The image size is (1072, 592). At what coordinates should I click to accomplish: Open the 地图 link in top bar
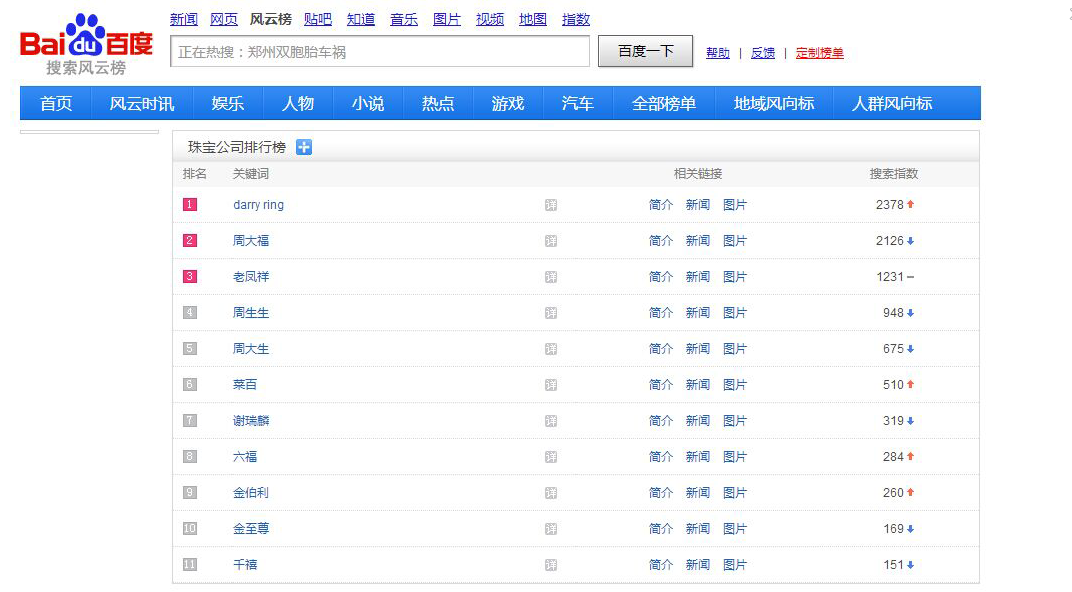533,19
